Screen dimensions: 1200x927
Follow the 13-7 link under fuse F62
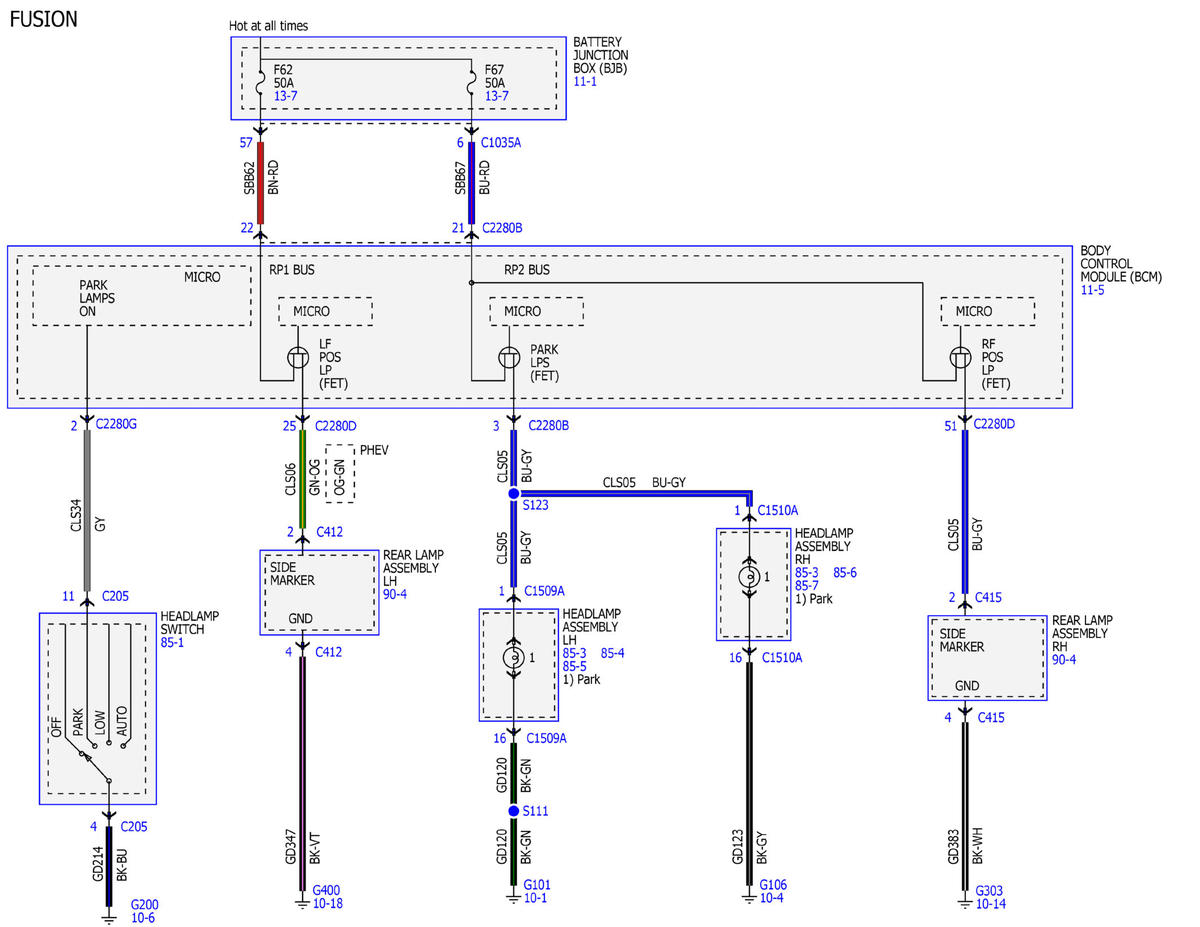[x=285, y=96]
